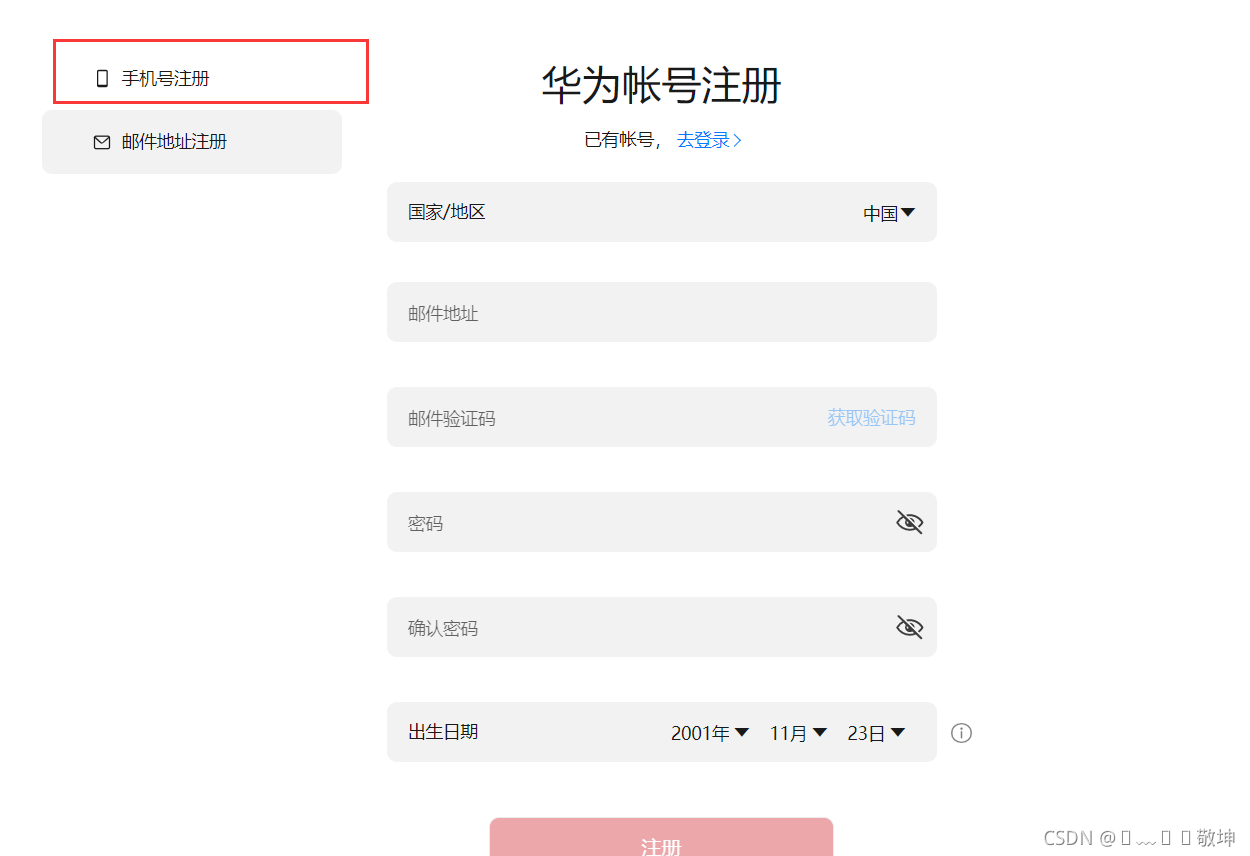Click the red 注册 button
This screenshot has width=1250, height=856.
point(661,837)
